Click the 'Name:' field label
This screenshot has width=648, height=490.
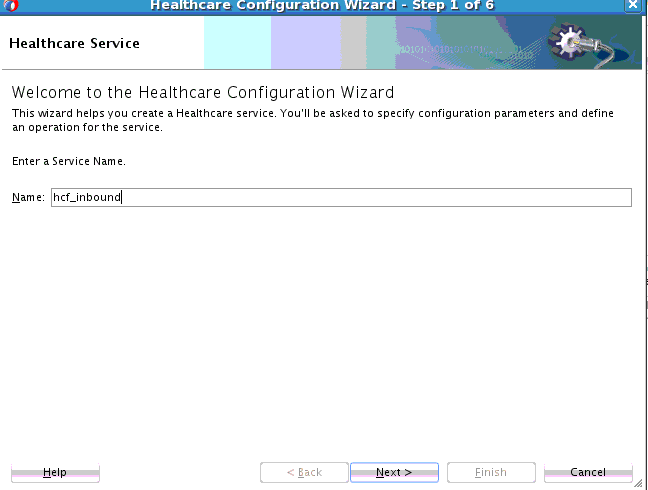28,197
